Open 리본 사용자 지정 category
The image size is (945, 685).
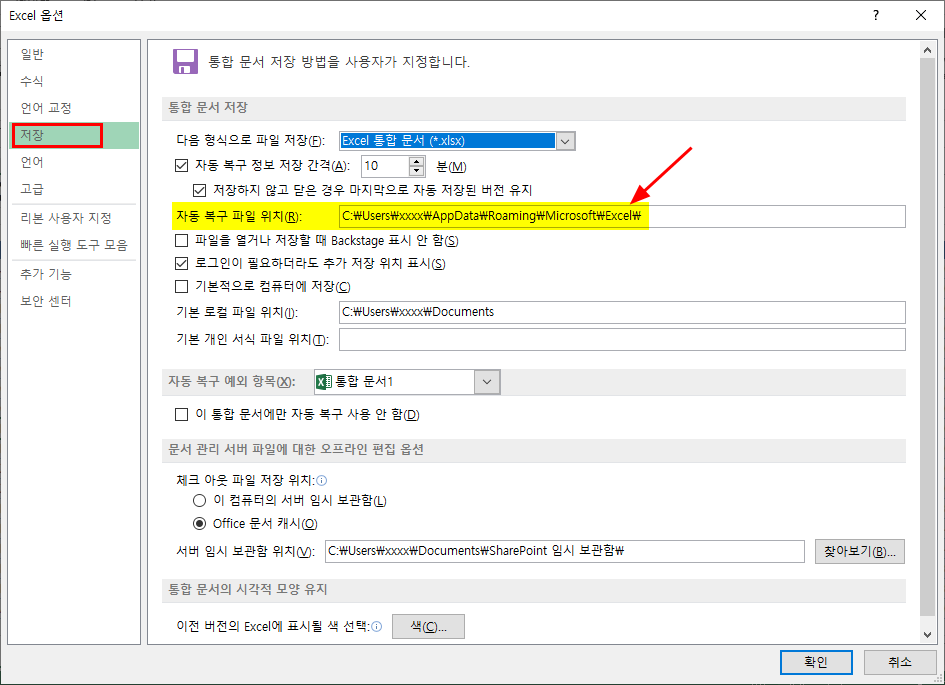pos(74,218)
